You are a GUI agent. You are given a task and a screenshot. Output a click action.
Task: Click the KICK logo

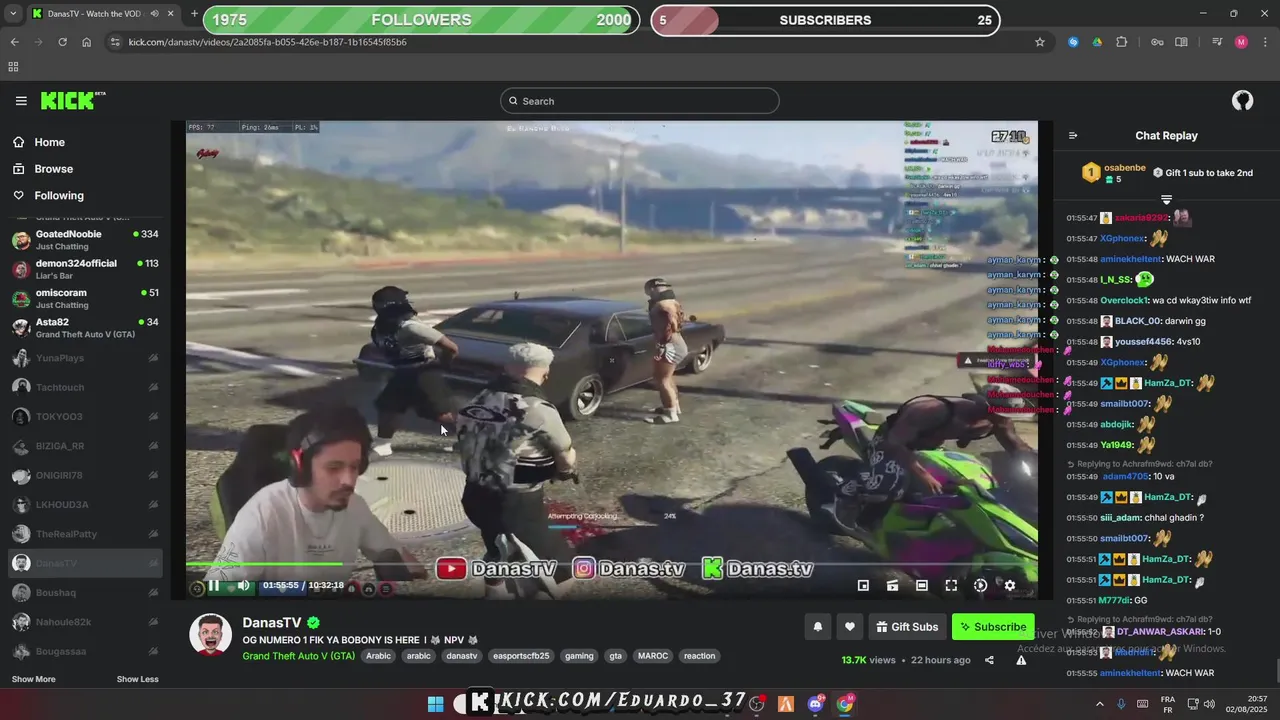pos(73,100)
